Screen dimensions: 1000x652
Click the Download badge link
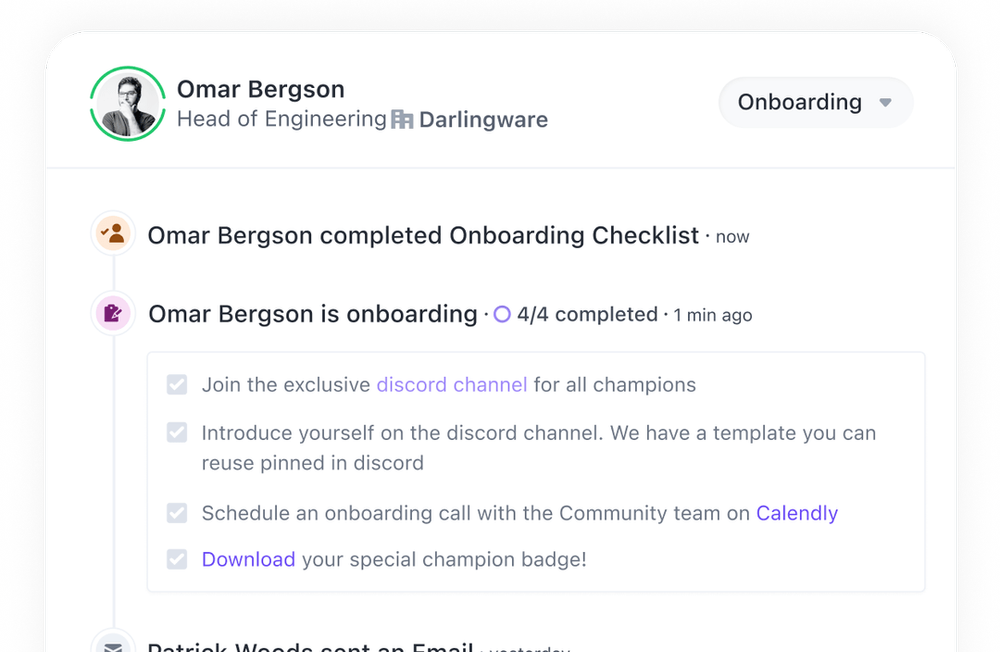point(248,559)
